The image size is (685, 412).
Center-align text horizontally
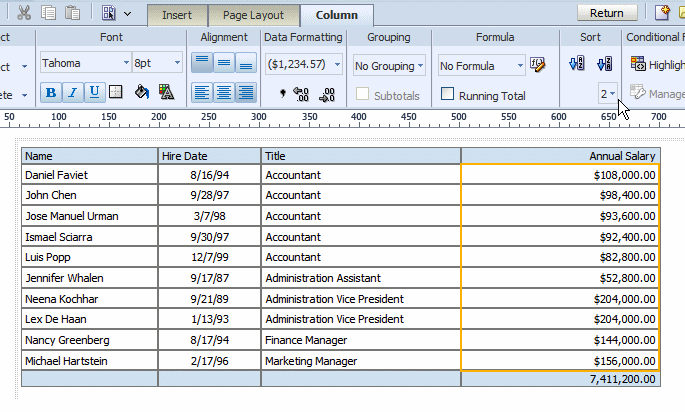pos(223,92)
